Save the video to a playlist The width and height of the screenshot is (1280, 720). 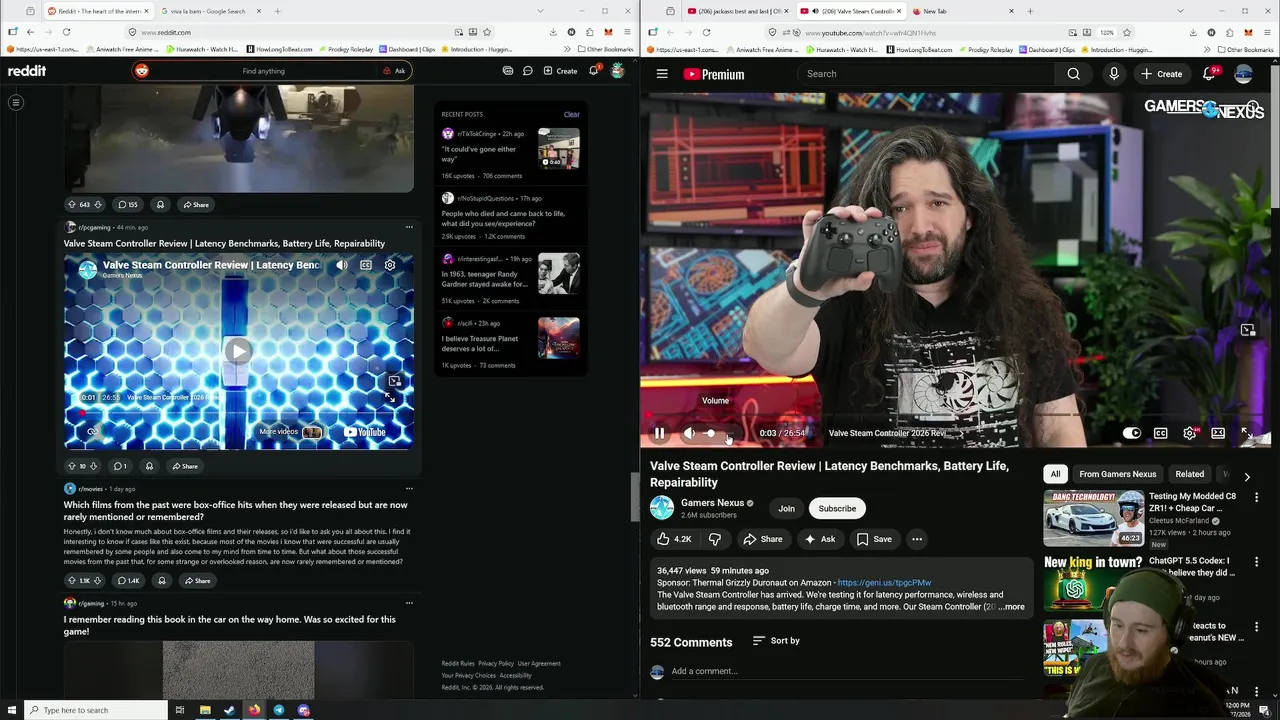pyautogui.click(x=874, y=539)
